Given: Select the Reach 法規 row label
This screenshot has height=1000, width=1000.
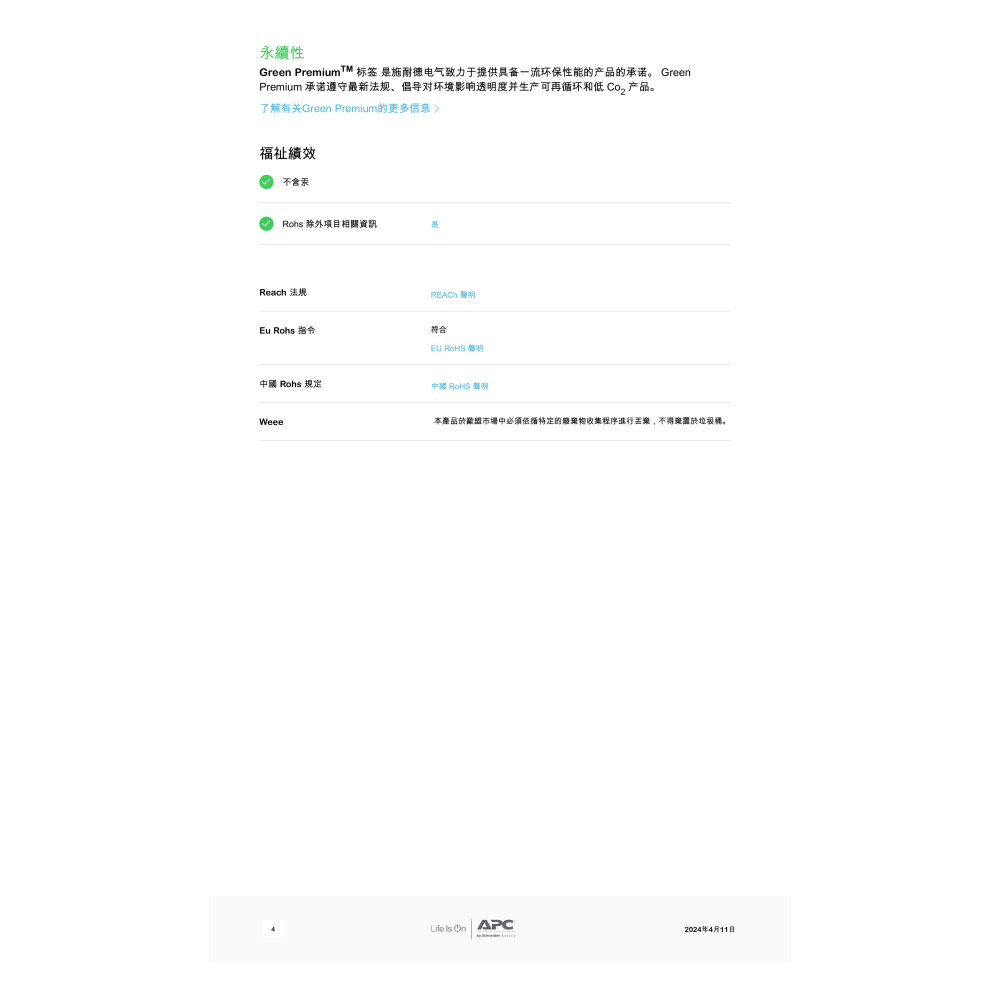Looking at the screenshot, I should coord(282,292).
